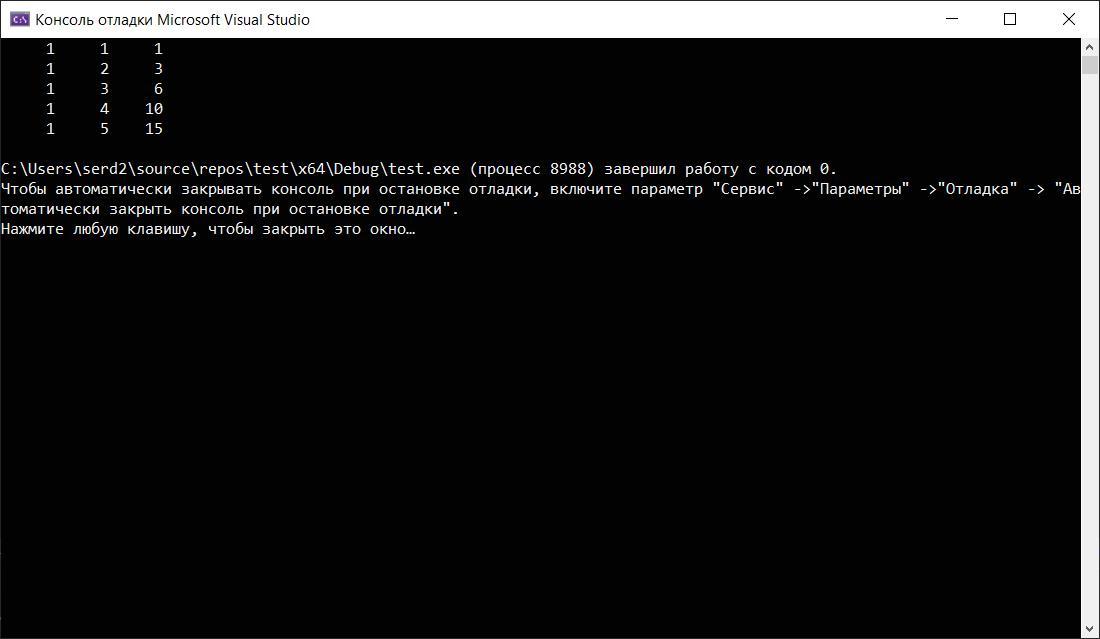1100x639 pixels.
Task: Click the title text "Консоль отладки Microsoft Visual Studio"
Action: [173, 20]
